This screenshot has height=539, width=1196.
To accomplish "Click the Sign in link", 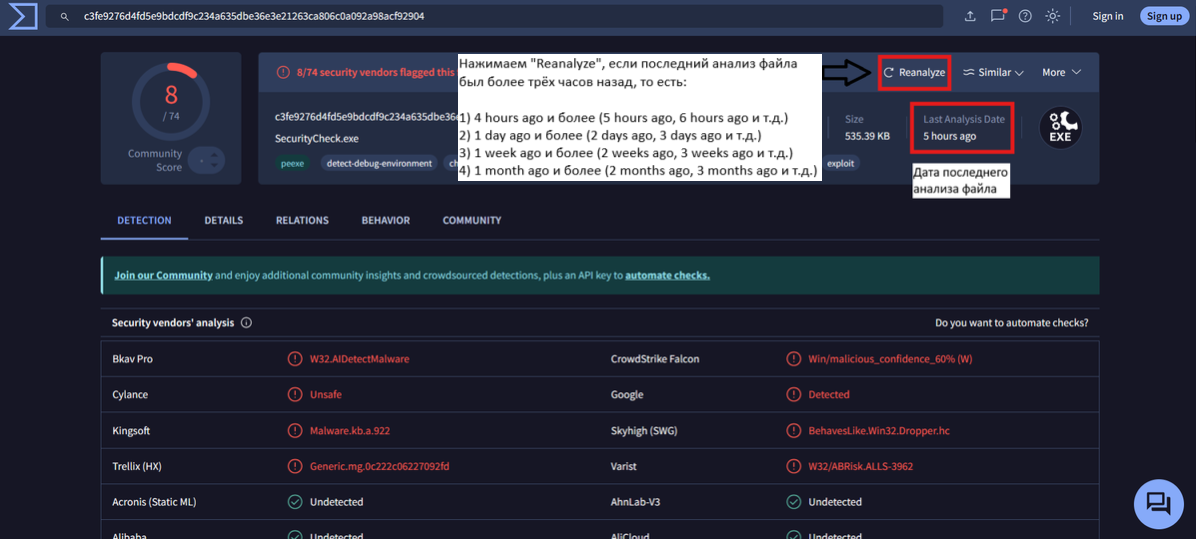I will 1108,16.
